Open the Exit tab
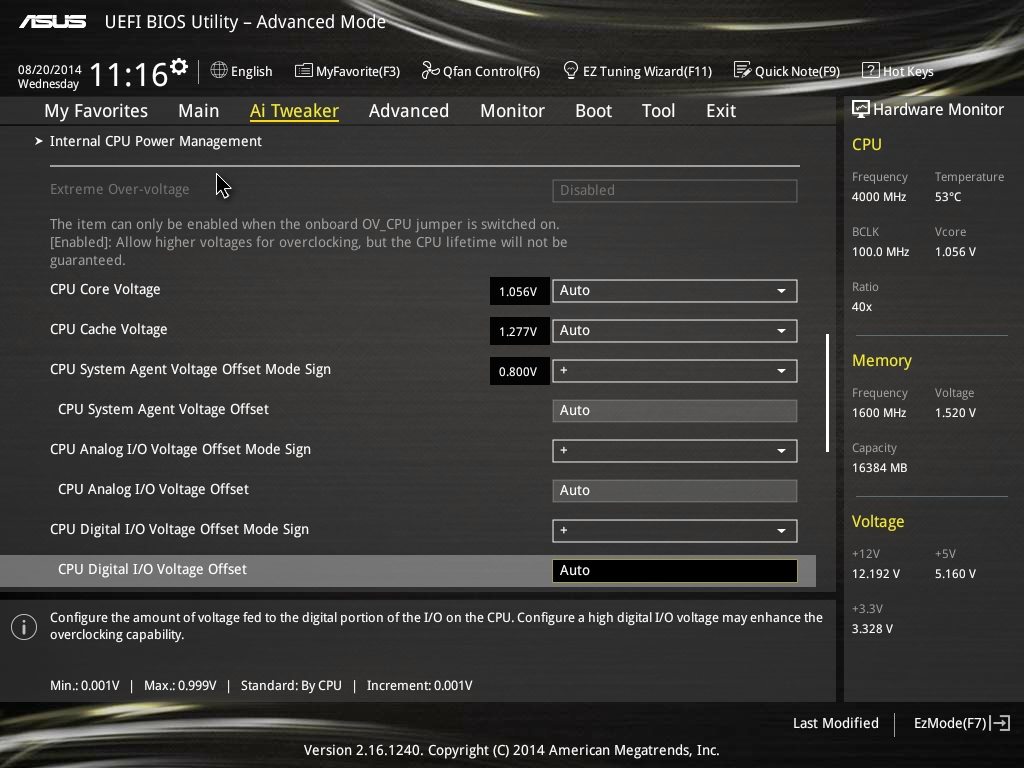1024x768 pixels. (x=721, y=110)
